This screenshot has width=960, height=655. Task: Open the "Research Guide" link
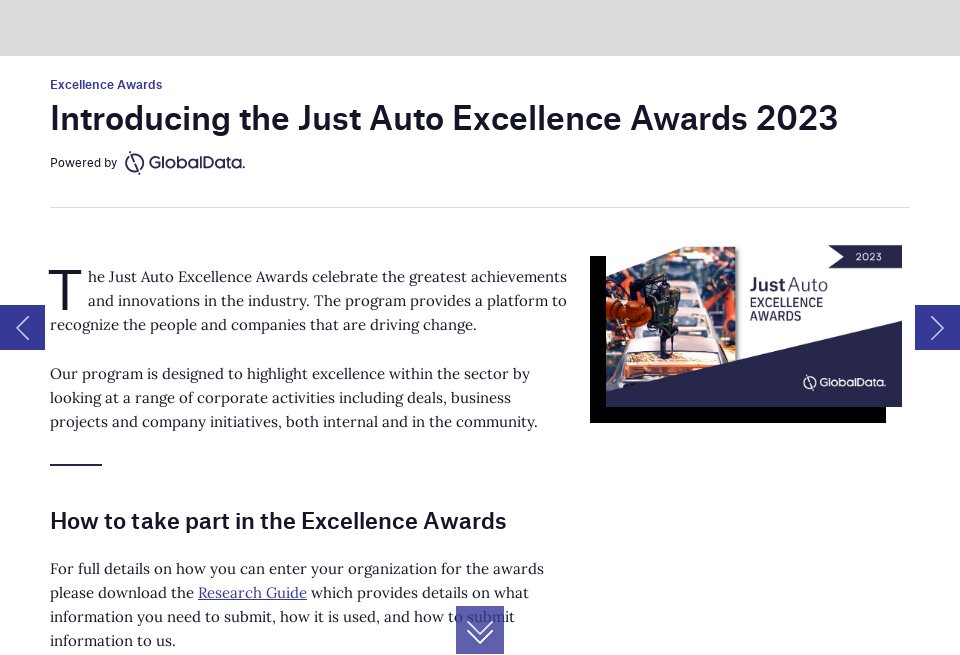pos(252,593)
